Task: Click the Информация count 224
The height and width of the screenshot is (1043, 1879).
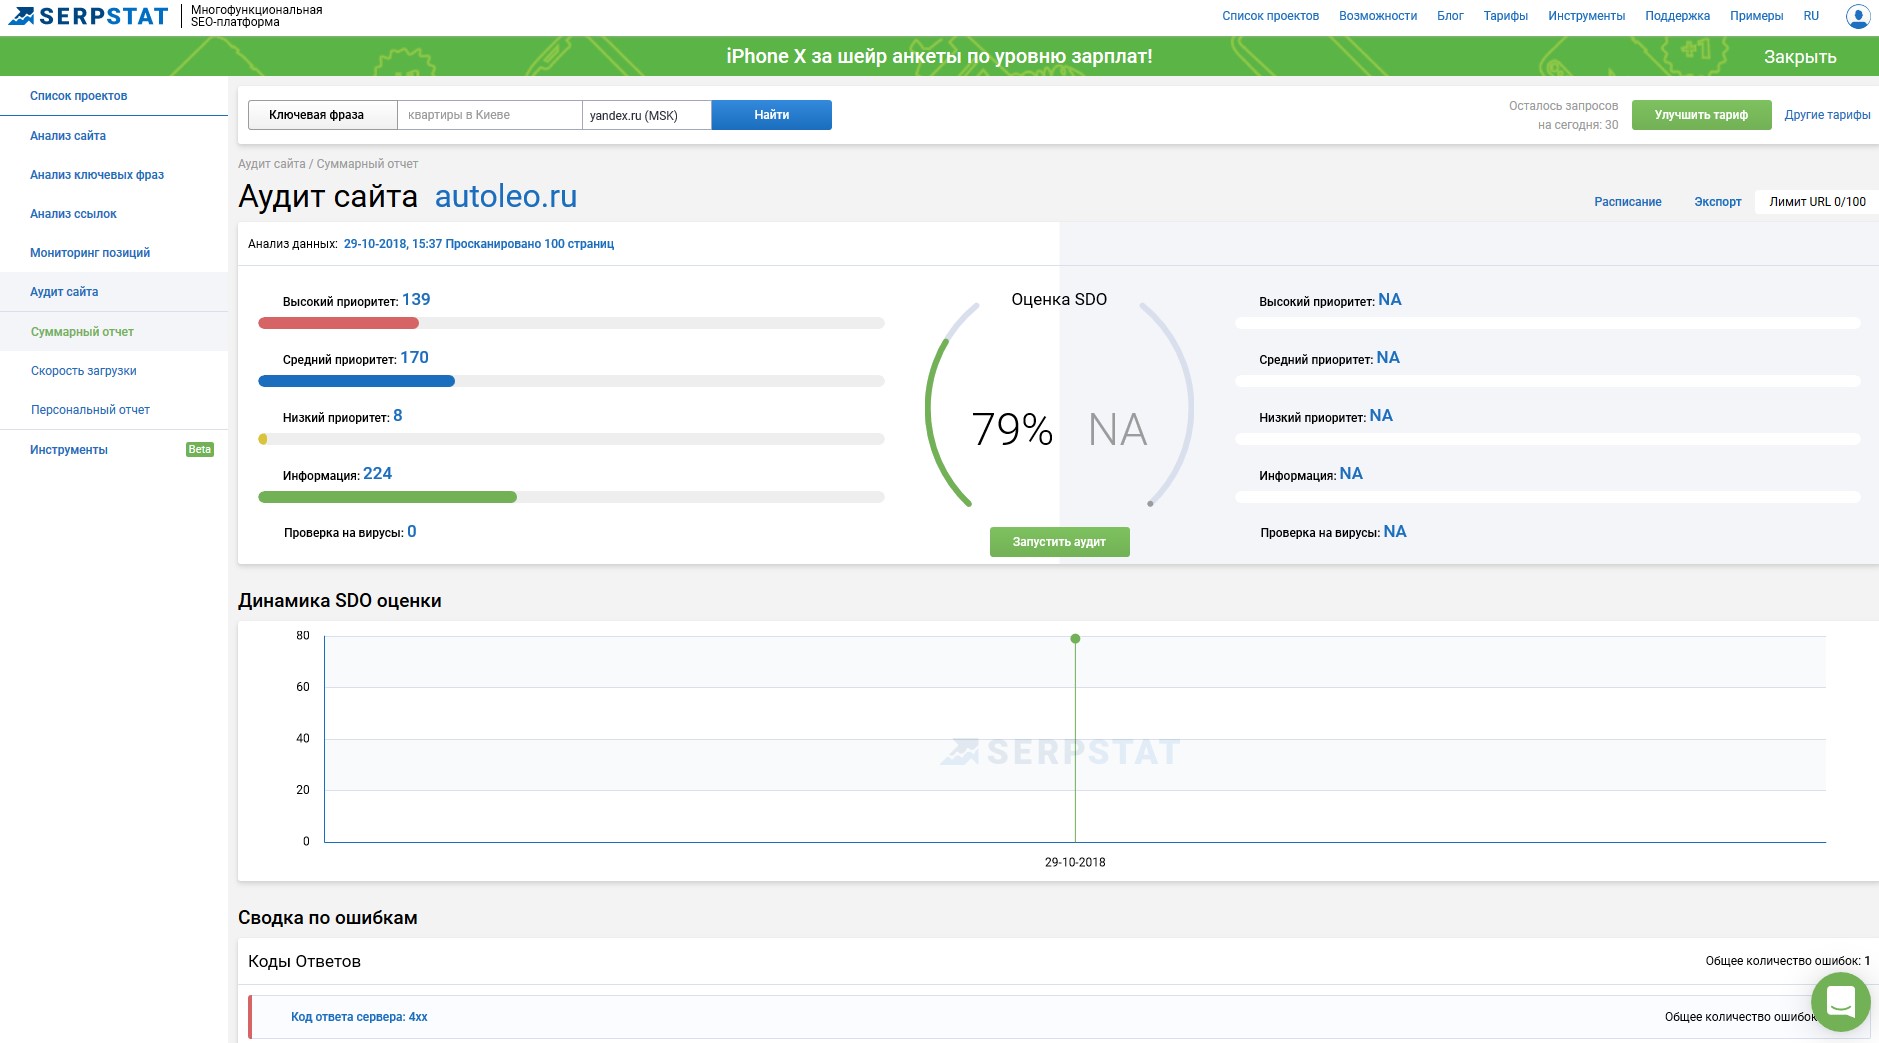Action: [377, 474]
